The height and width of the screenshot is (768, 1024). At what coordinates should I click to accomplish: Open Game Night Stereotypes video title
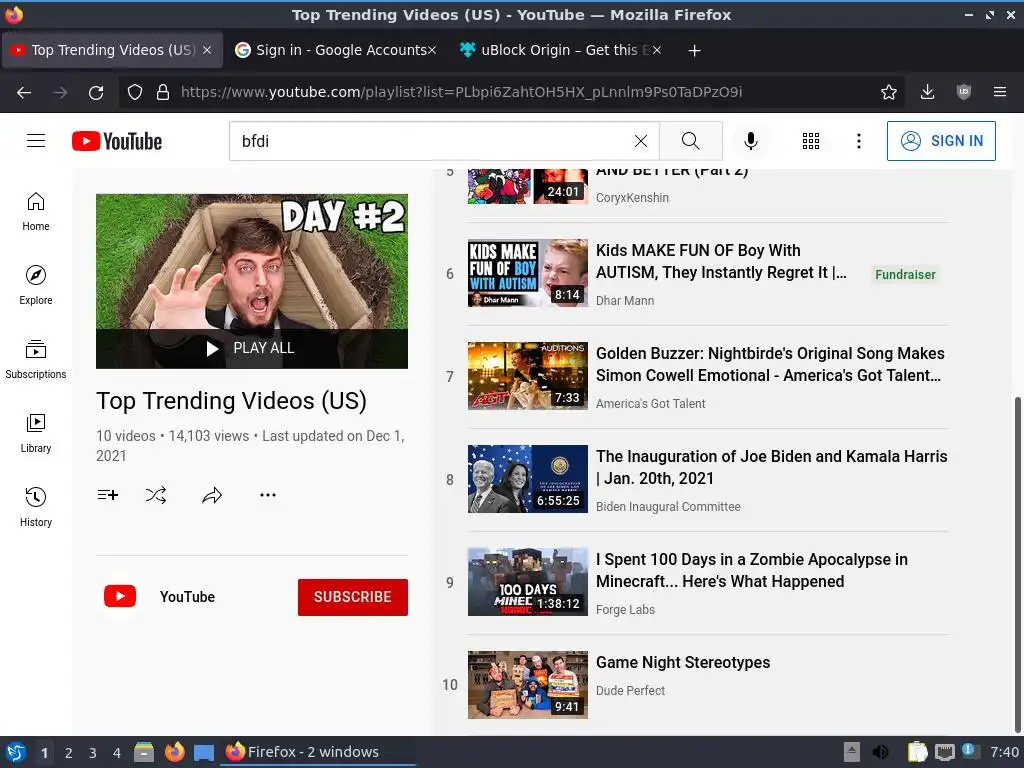[683, 662]
